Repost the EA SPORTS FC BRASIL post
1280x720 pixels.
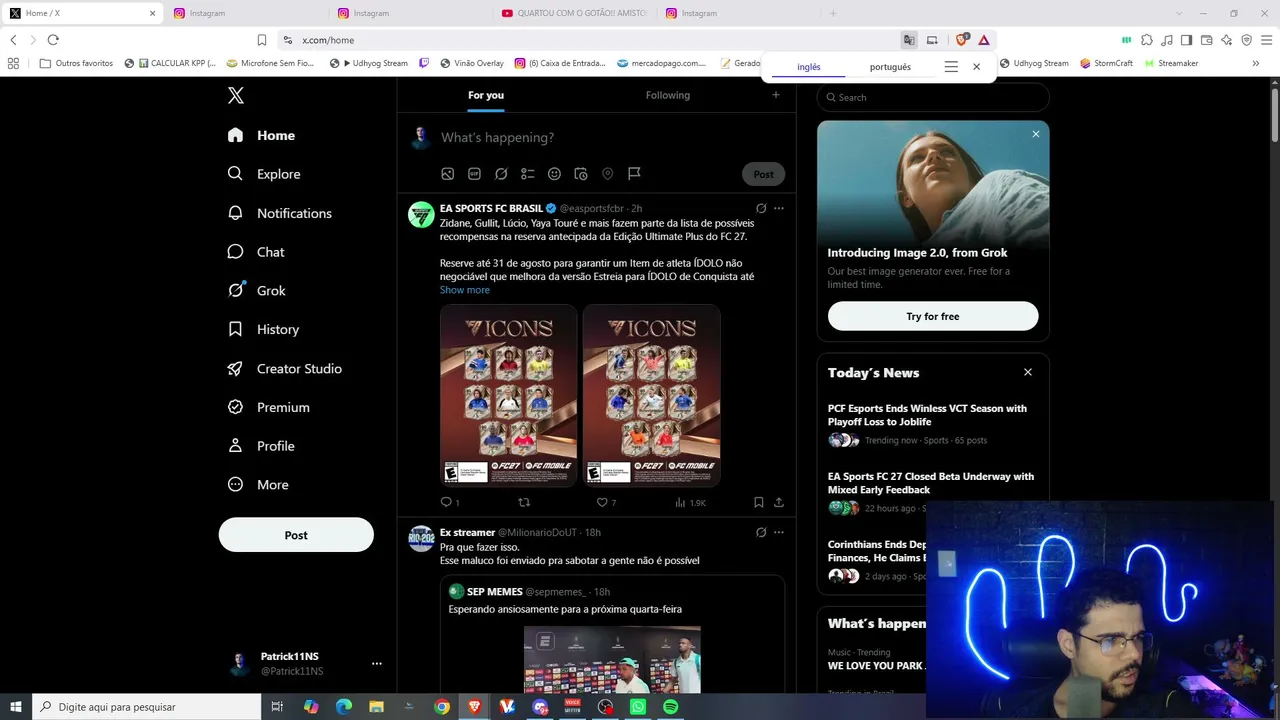point(524,502)
